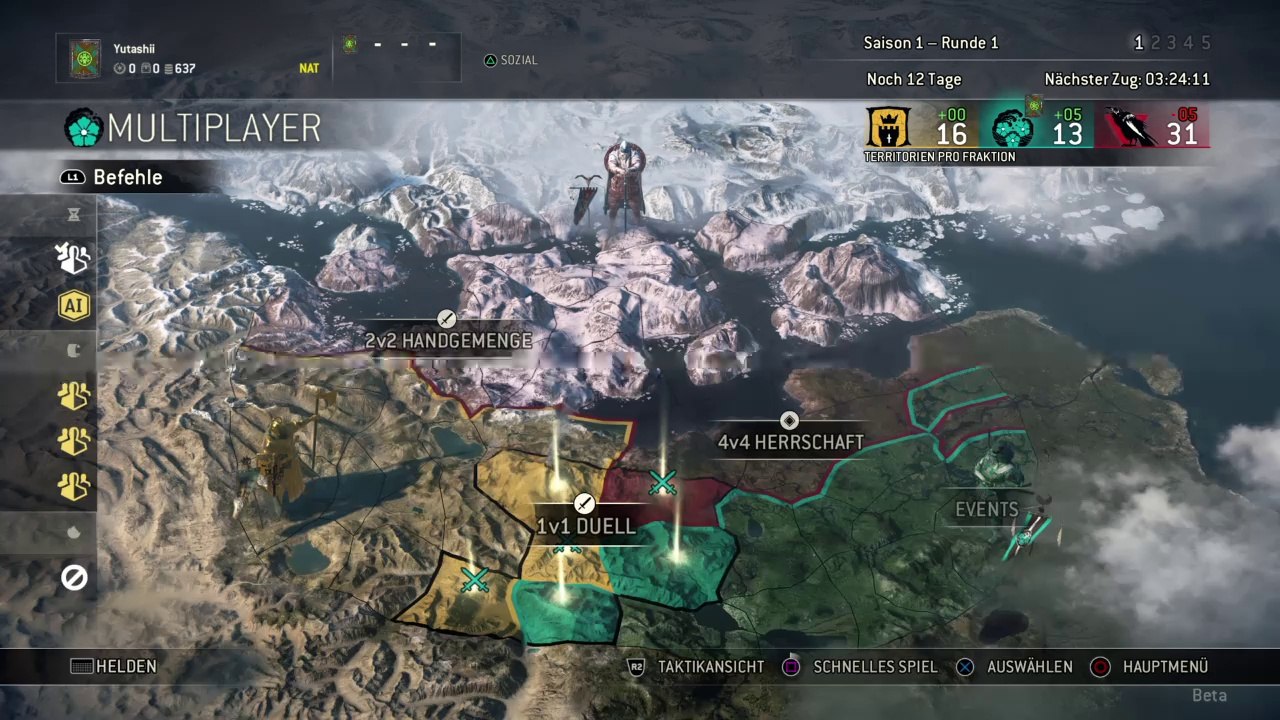Viewport: 1280px width, 720px height.
Task: Click the player emblem next to Yutashii
Action: (86, 59)
